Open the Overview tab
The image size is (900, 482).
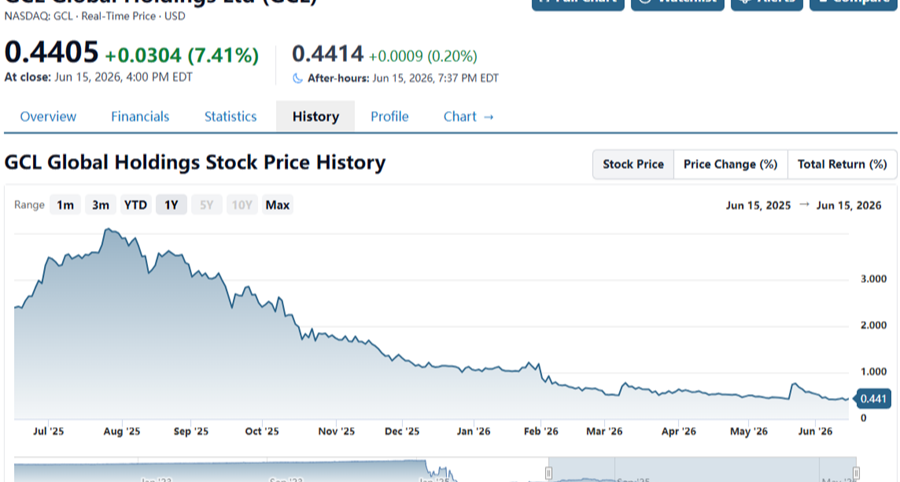(x=48, y=116)
